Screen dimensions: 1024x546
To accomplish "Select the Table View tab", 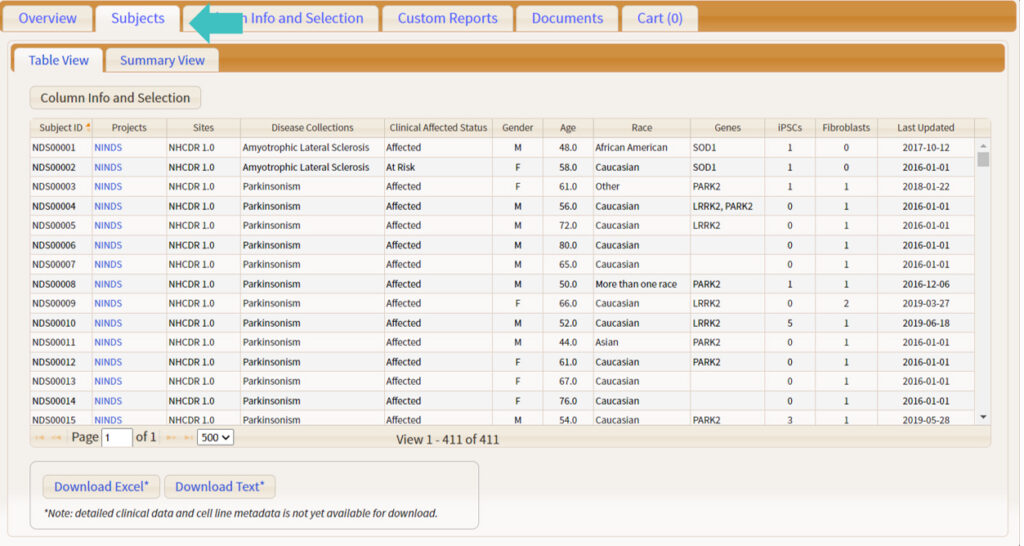I will (58, 60).
